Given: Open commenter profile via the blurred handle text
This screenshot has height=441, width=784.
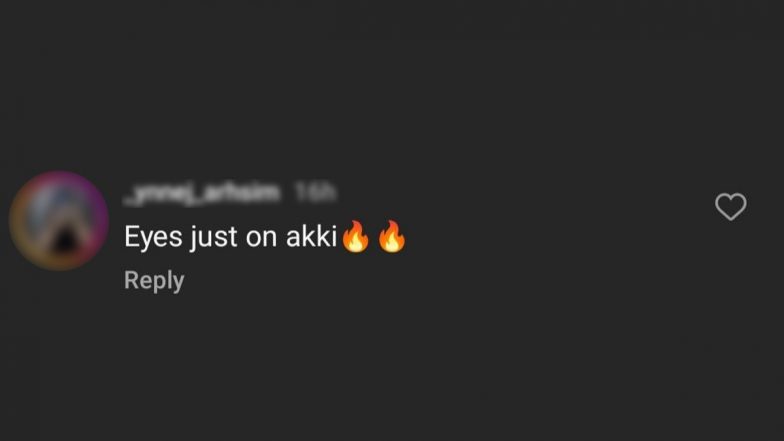Looking at the screenshot, I should (202, 192).
